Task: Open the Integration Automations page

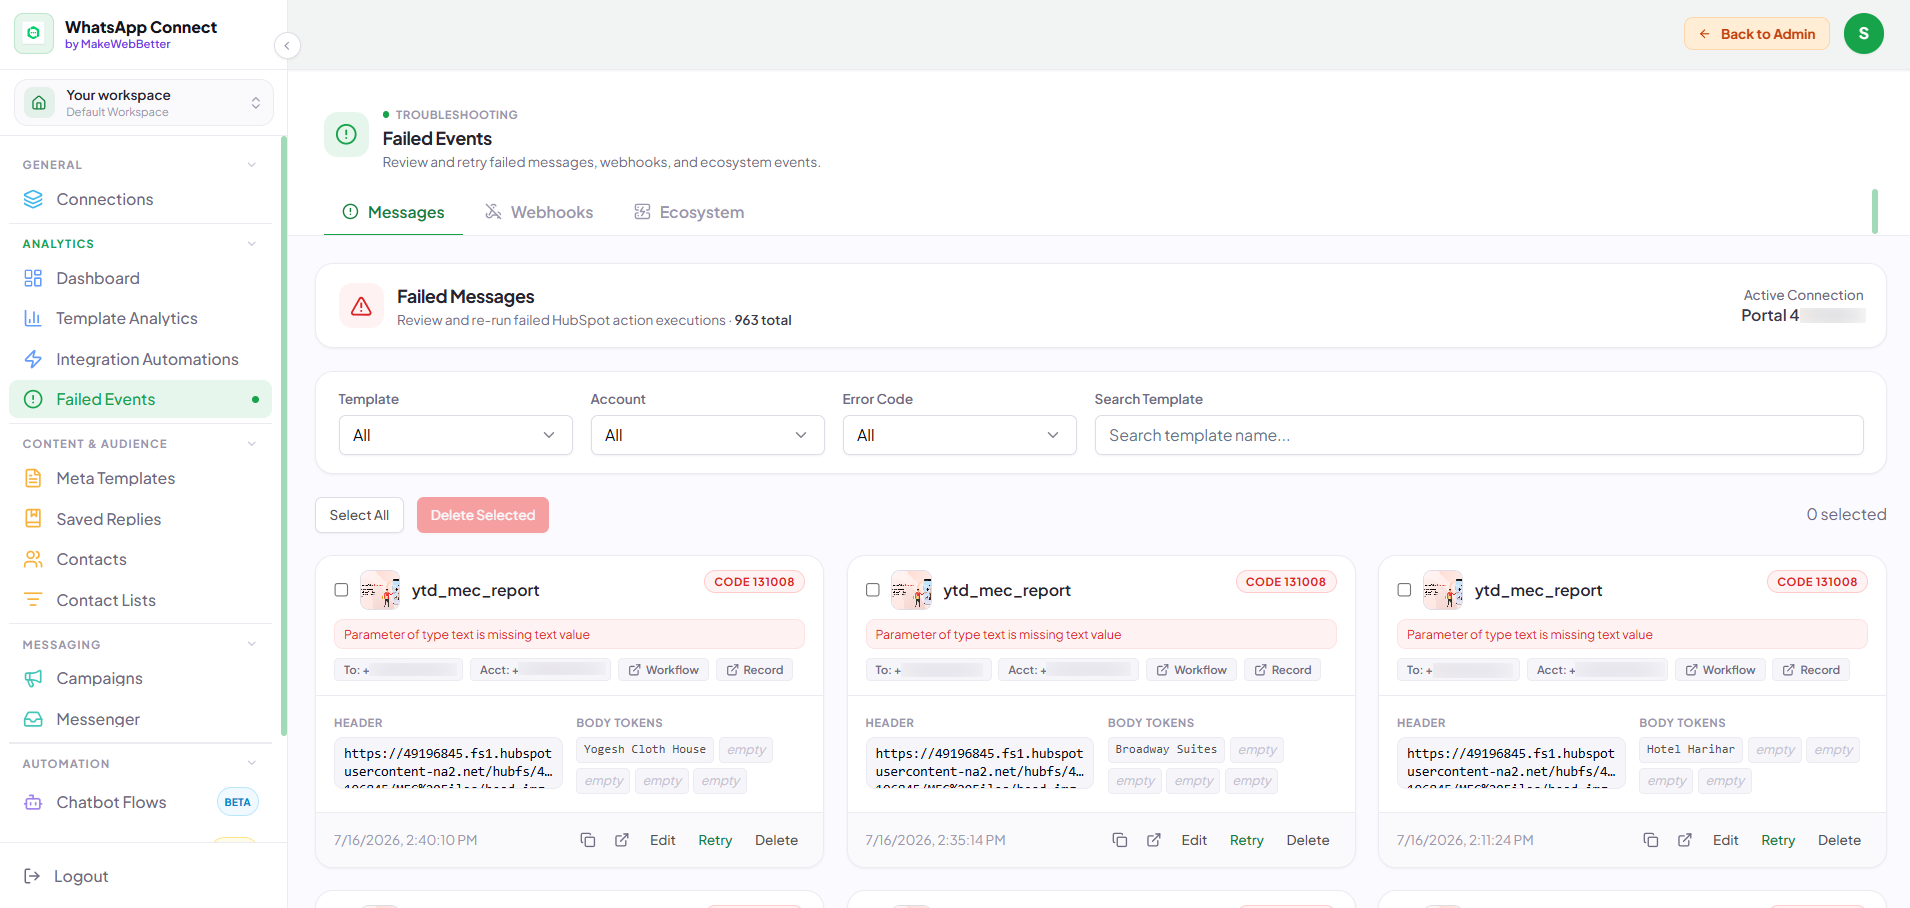Action: (x=140, y=359)
